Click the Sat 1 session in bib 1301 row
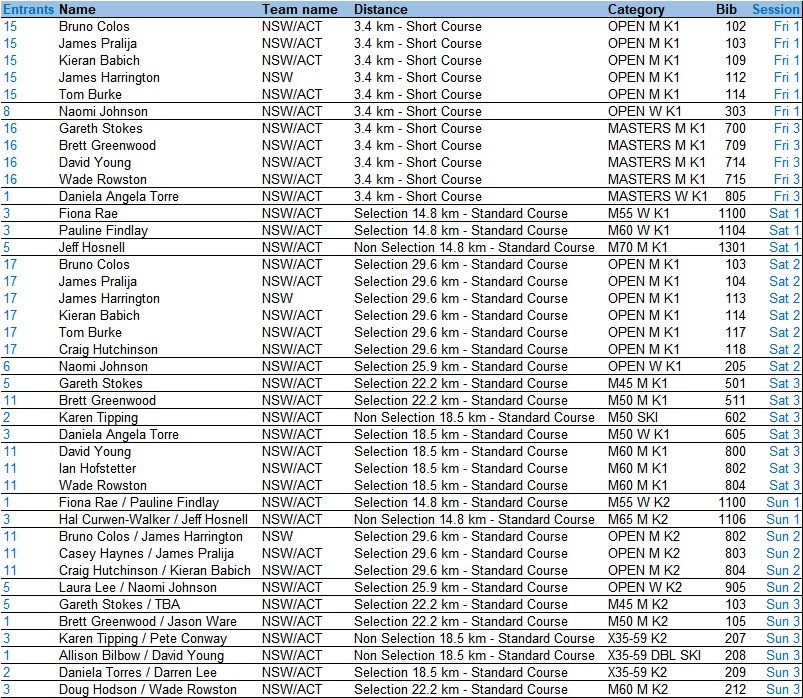Image resolution: width=803 pixels, height=698 pixels. [x=784, y=248]
